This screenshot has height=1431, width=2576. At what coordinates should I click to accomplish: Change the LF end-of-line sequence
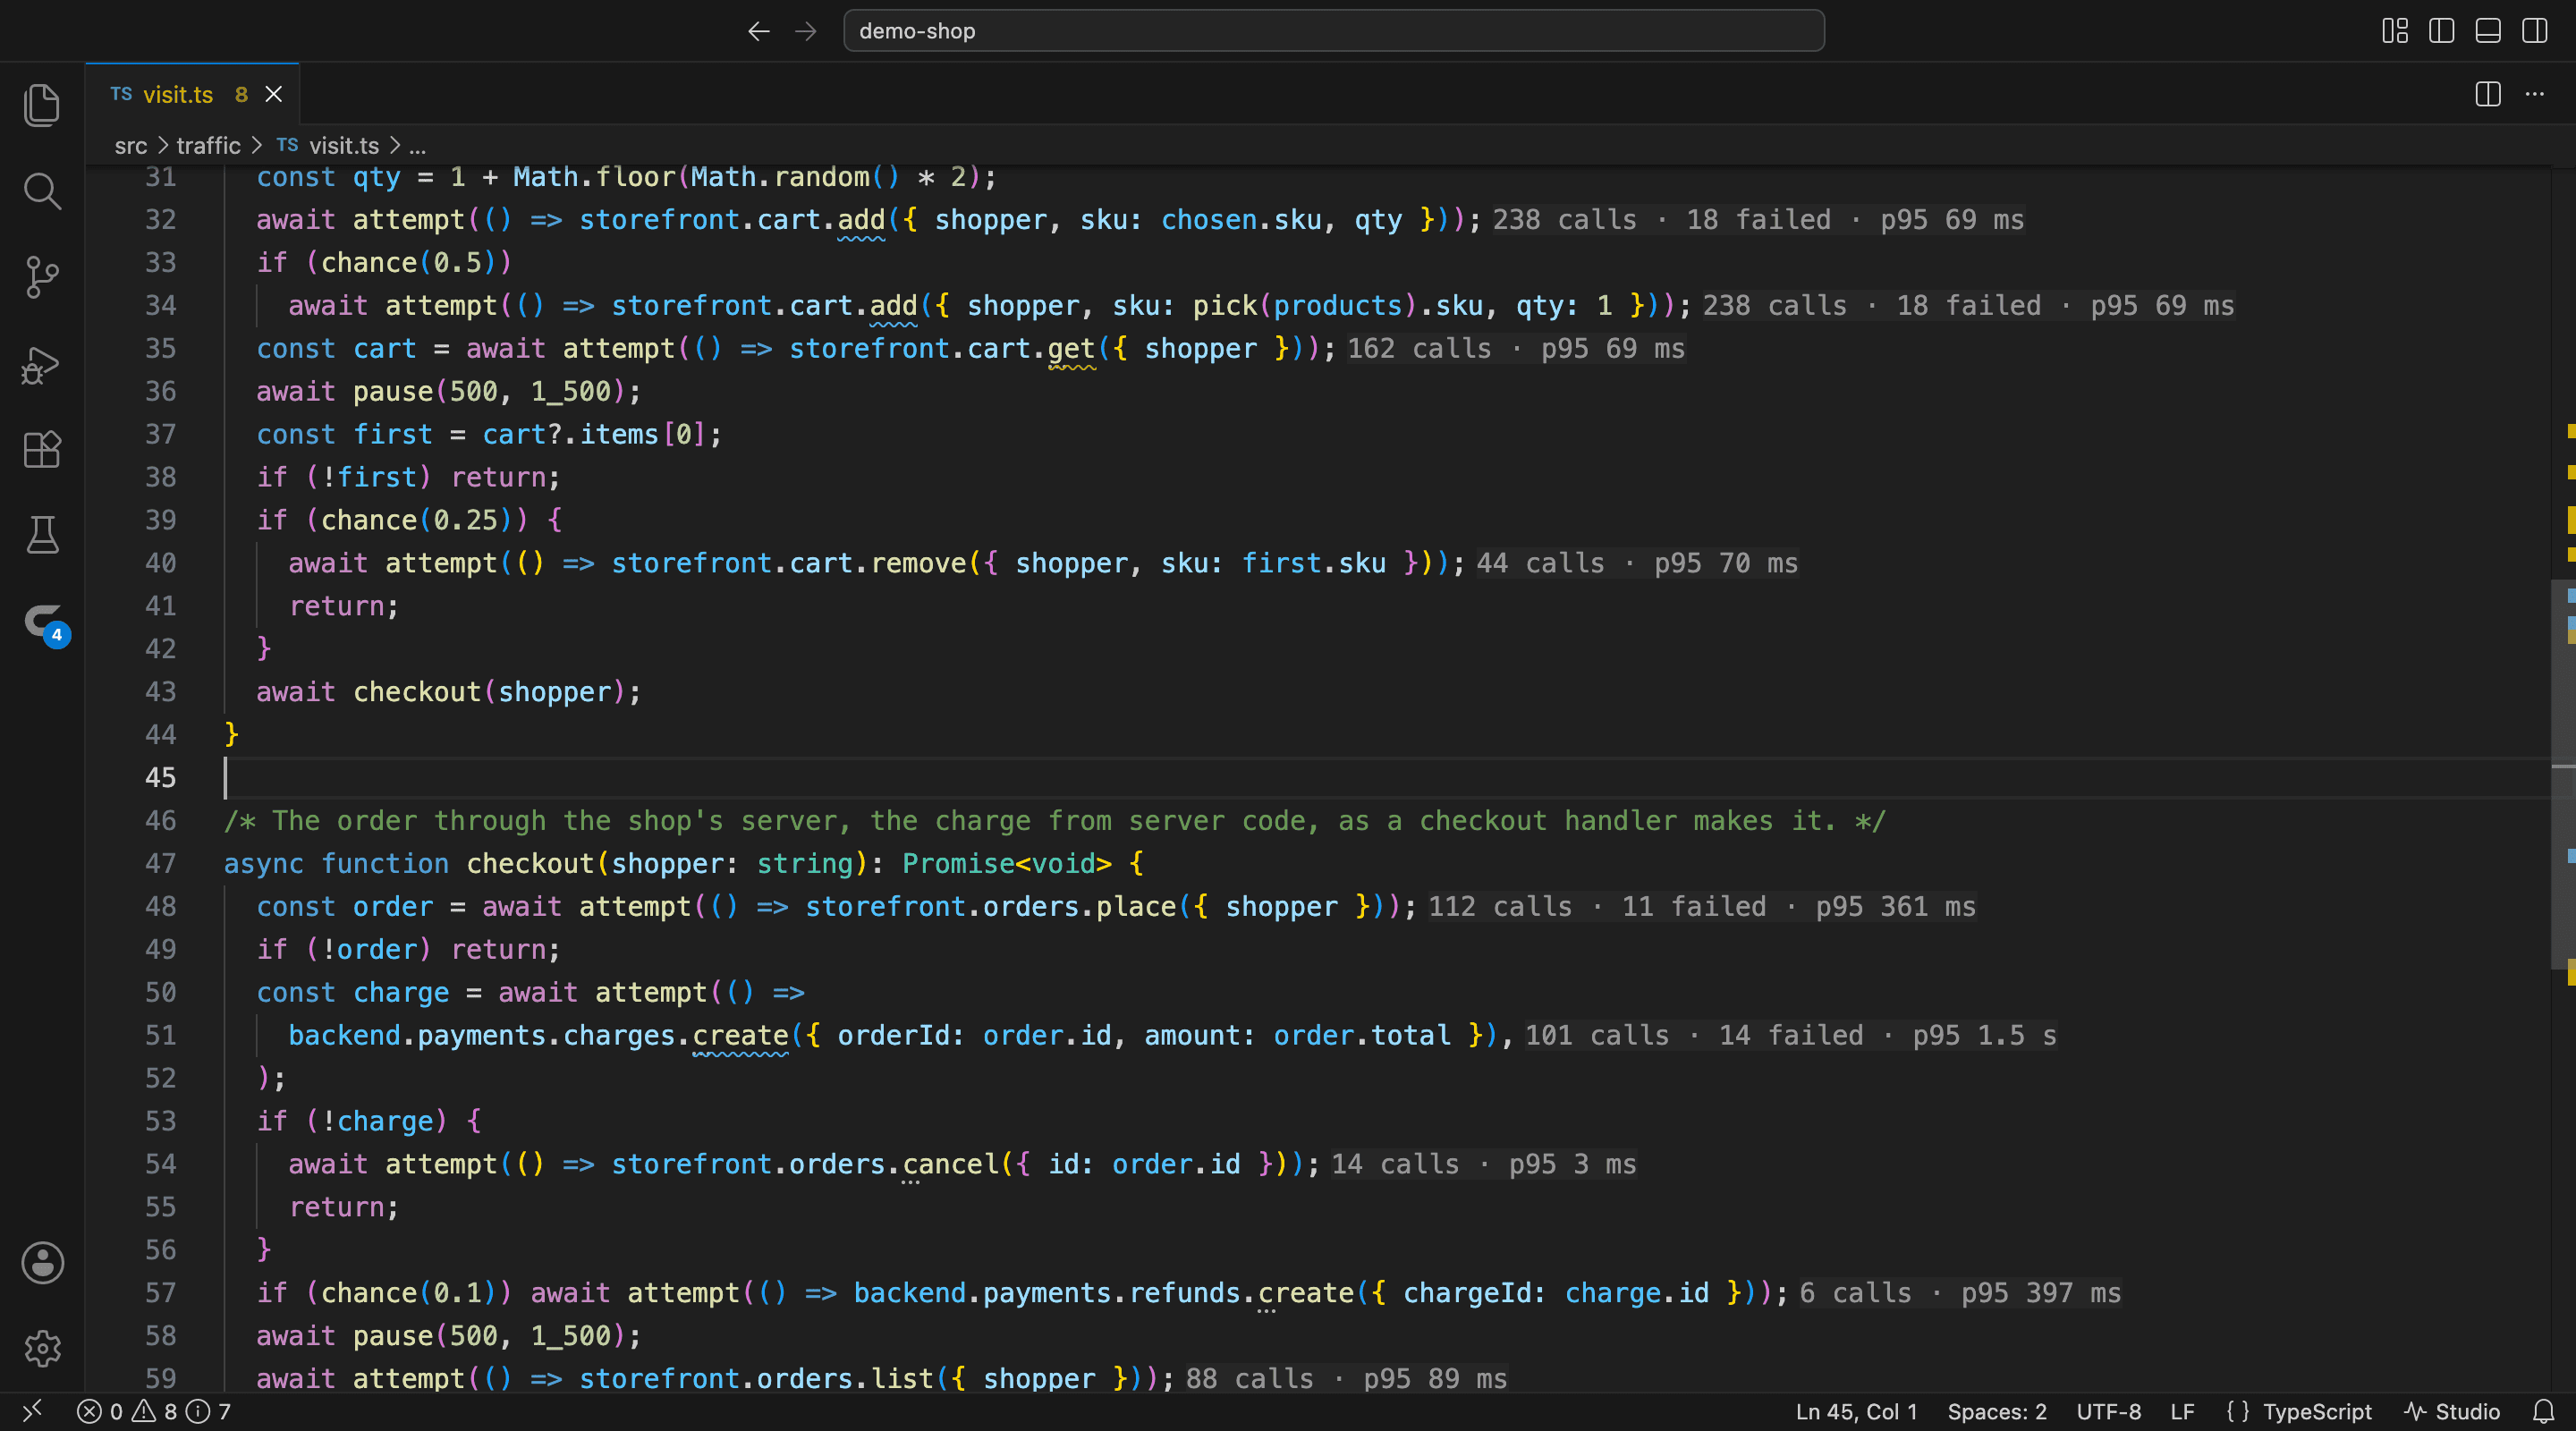click(2182, 1411)
